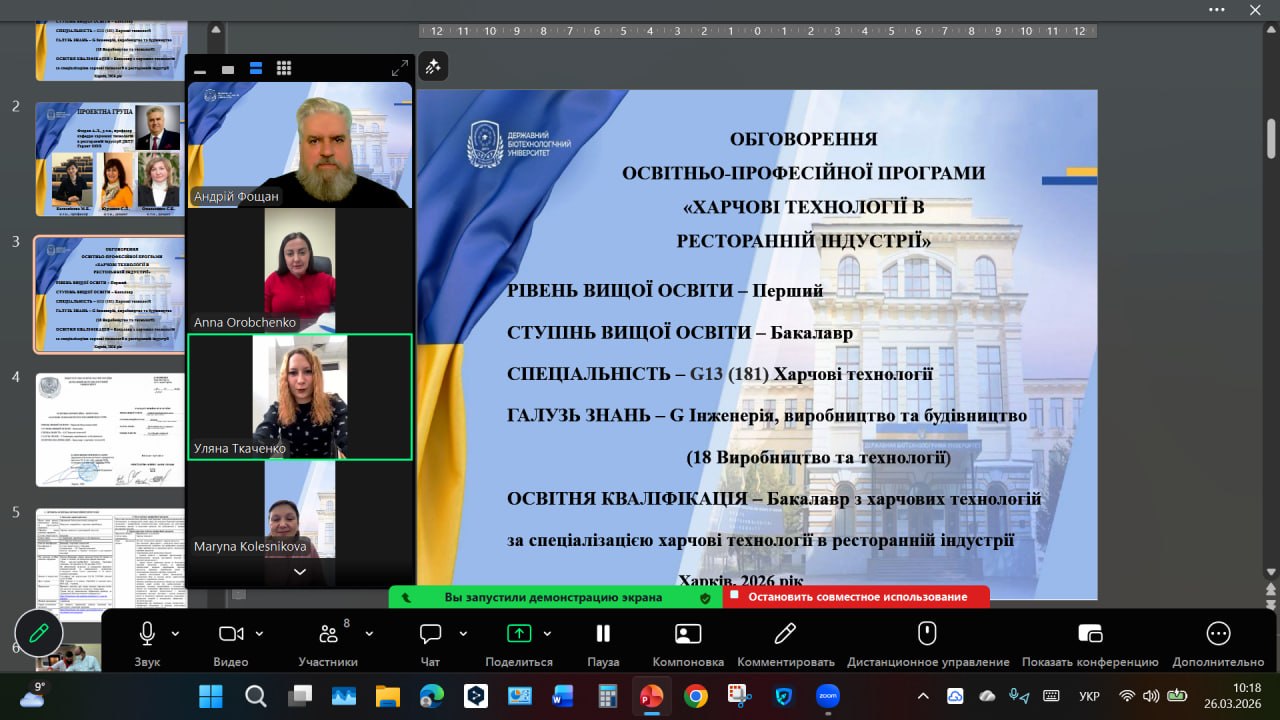Image resolution: width=1280 pixels, height=720 pixels.
Task: Open the chevron next to Поделиться
Action: [x=547, y=634]
